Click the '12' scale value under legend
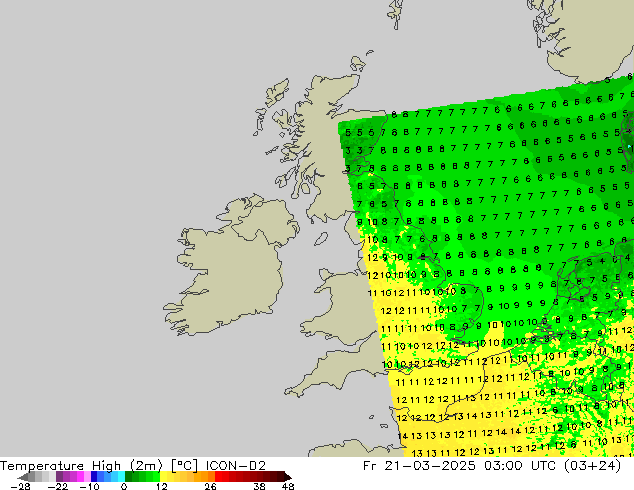634x490 pixels. (162, 486)
